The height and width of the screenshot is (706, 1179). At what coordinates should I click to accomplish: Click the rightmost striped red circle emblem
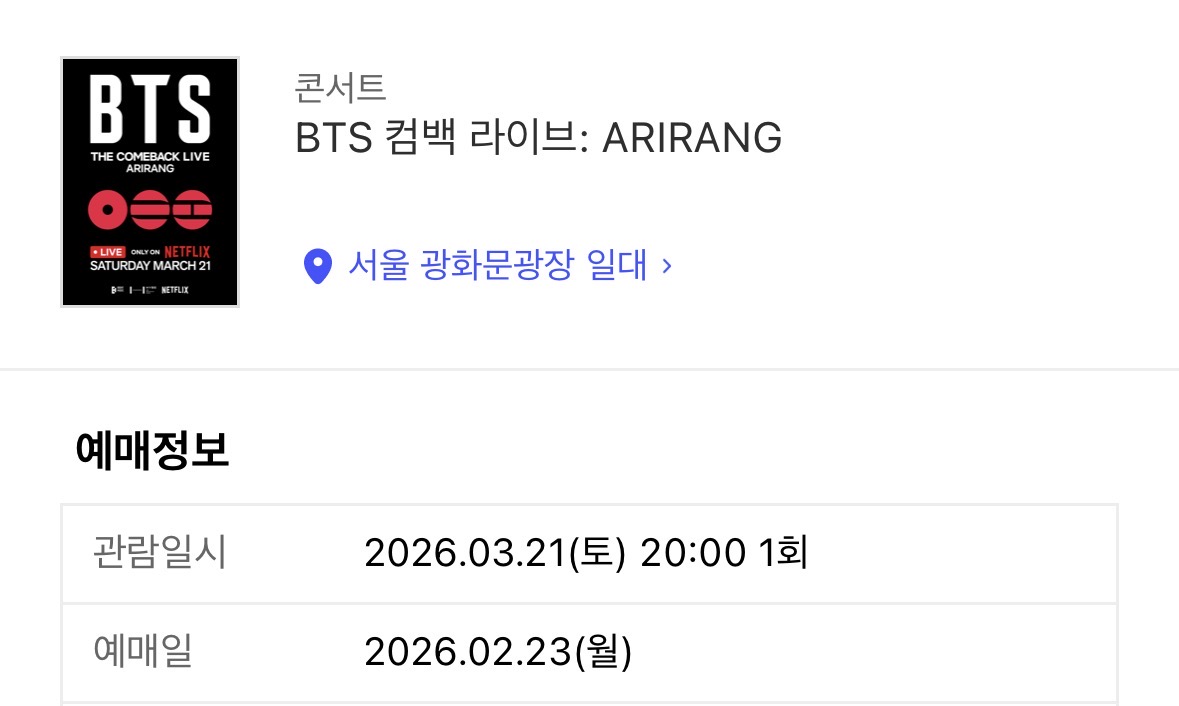[x=192, y=210]
